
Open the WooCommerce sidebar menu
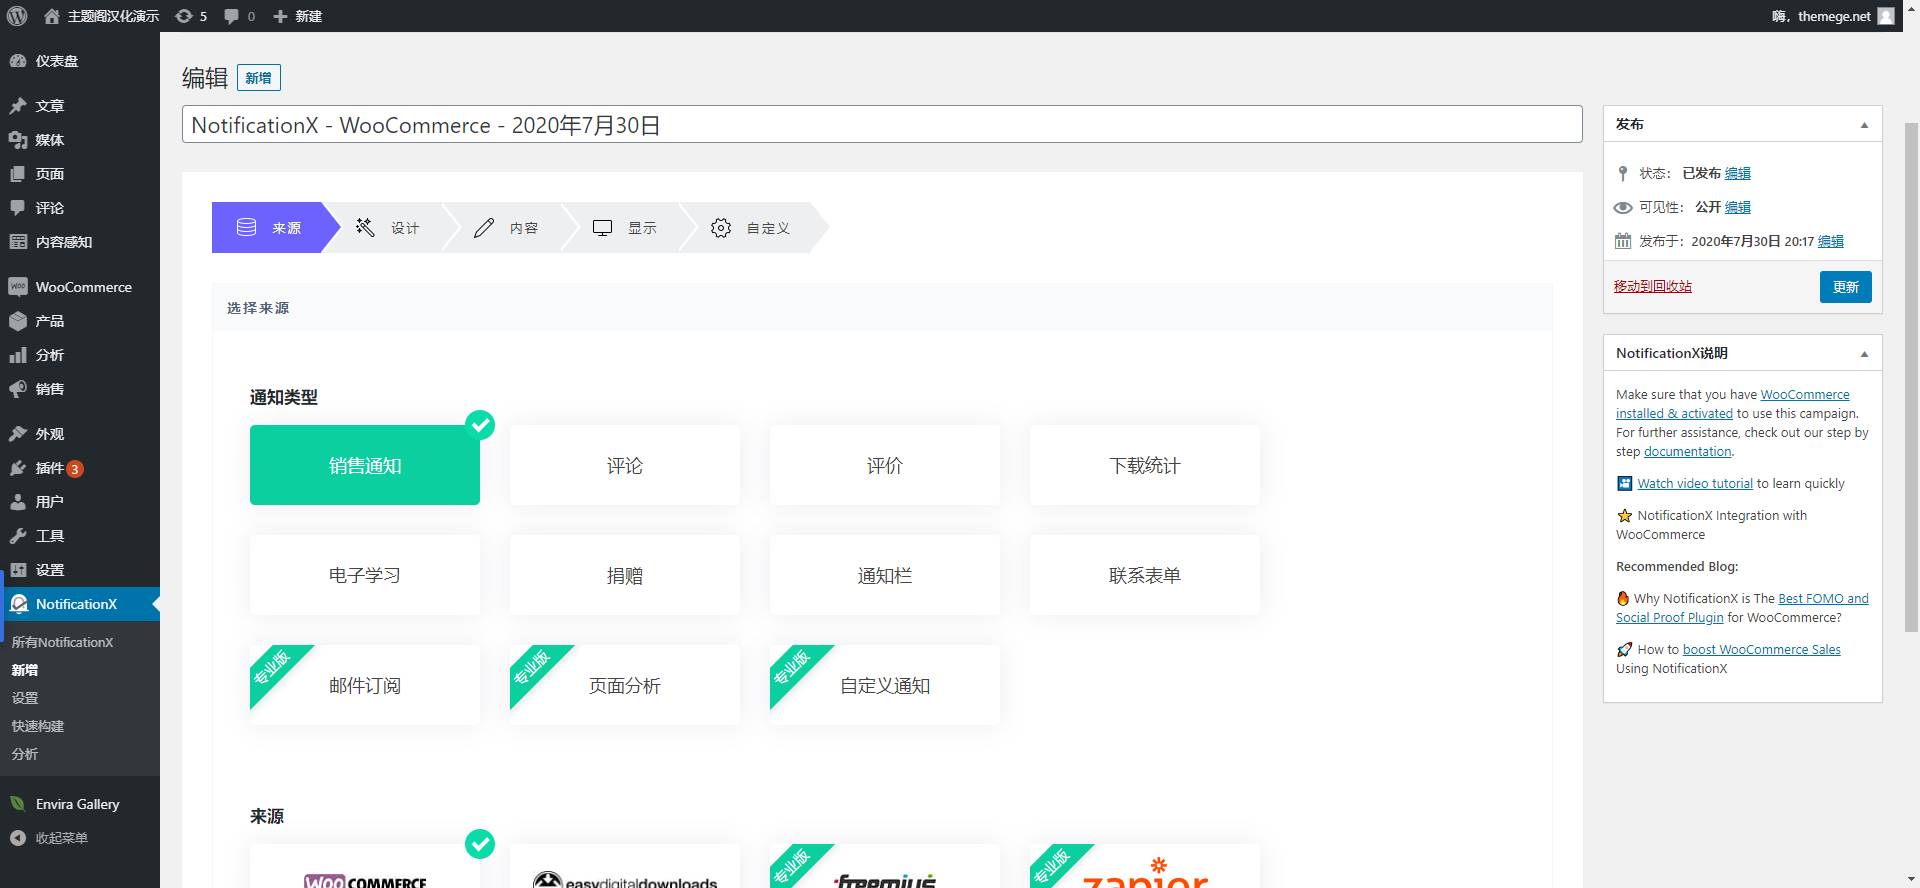[80, 287]
